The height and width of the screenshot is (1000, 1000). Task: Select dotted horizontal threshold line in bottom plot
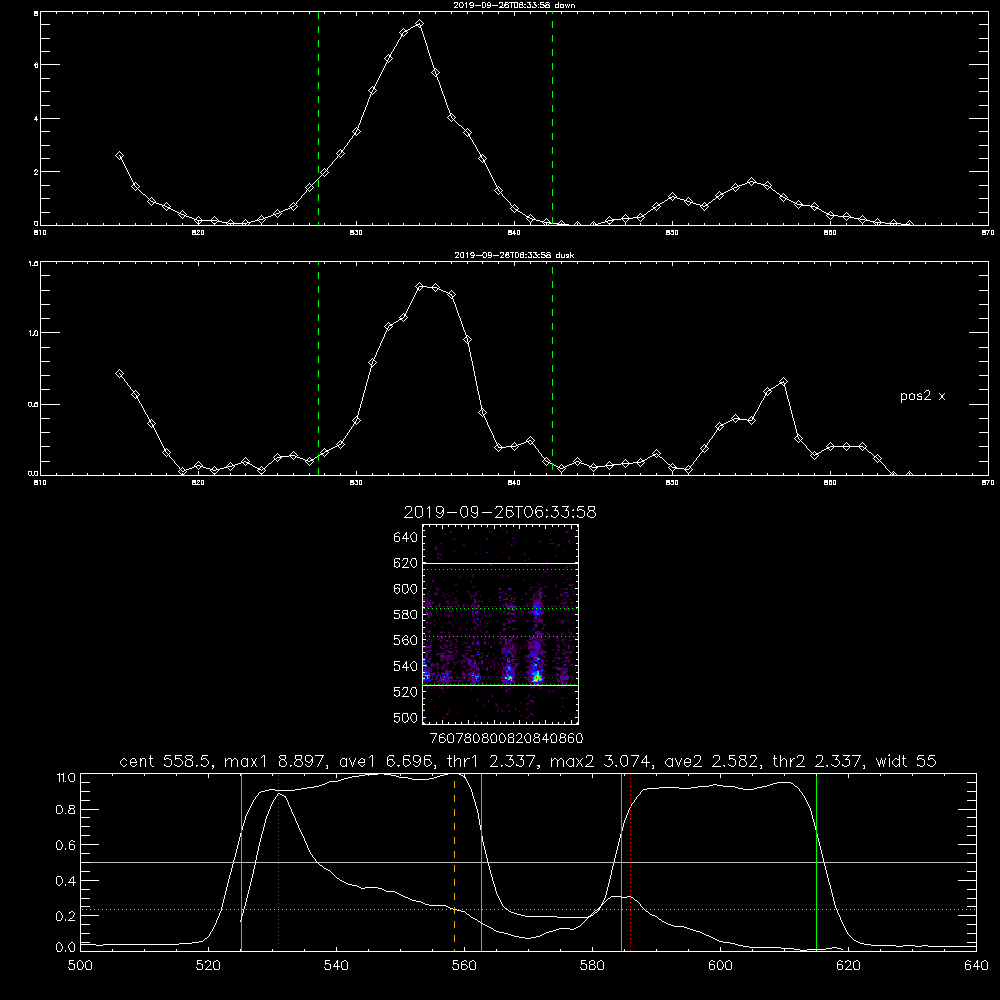[528, 909]
